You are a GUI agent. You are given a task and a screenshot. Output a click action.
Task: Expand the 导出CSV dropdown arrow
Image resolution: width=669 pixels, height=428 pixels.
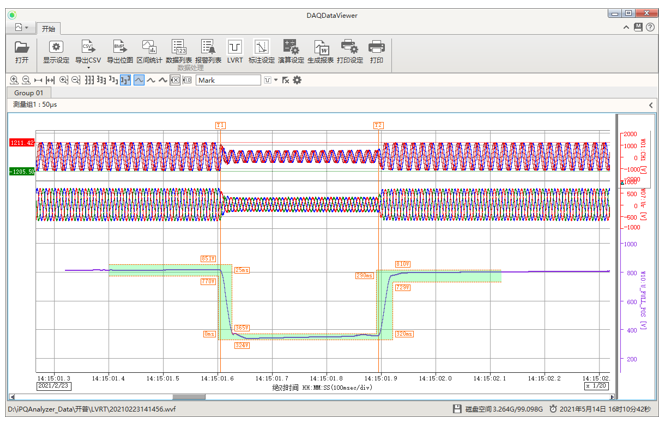point(88,68)
